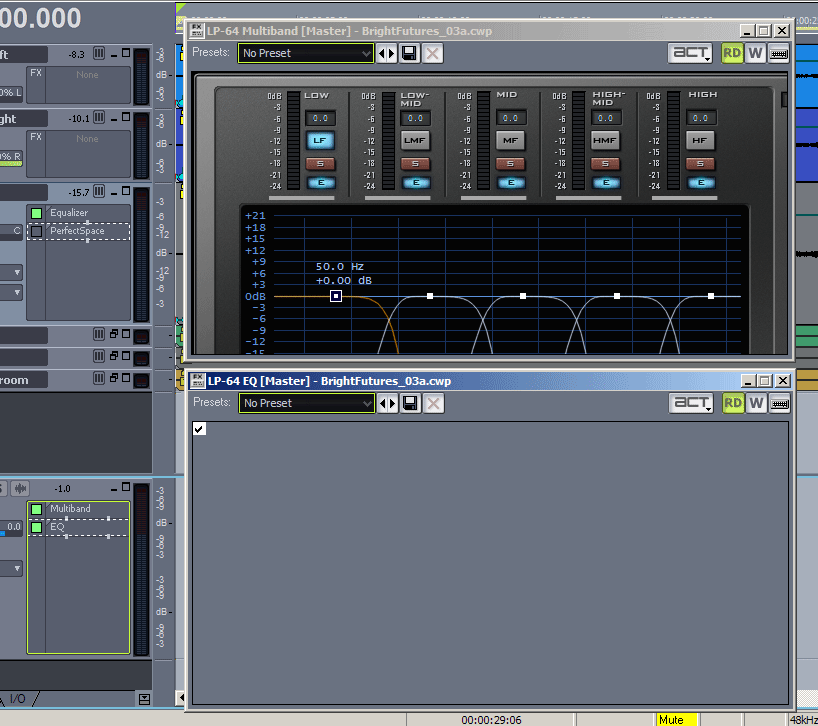The image size is (818, 726).
Task: Click the E enable button under MID band
Action: click(511, 182)
